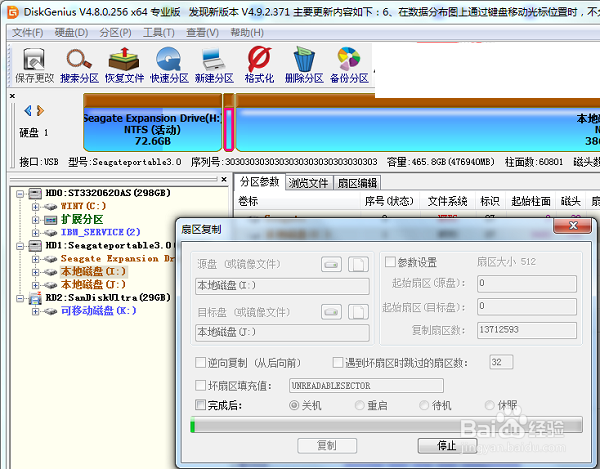600x469 pixels.
Task: Select the 休眠 radio button
Action: [489, 405]
